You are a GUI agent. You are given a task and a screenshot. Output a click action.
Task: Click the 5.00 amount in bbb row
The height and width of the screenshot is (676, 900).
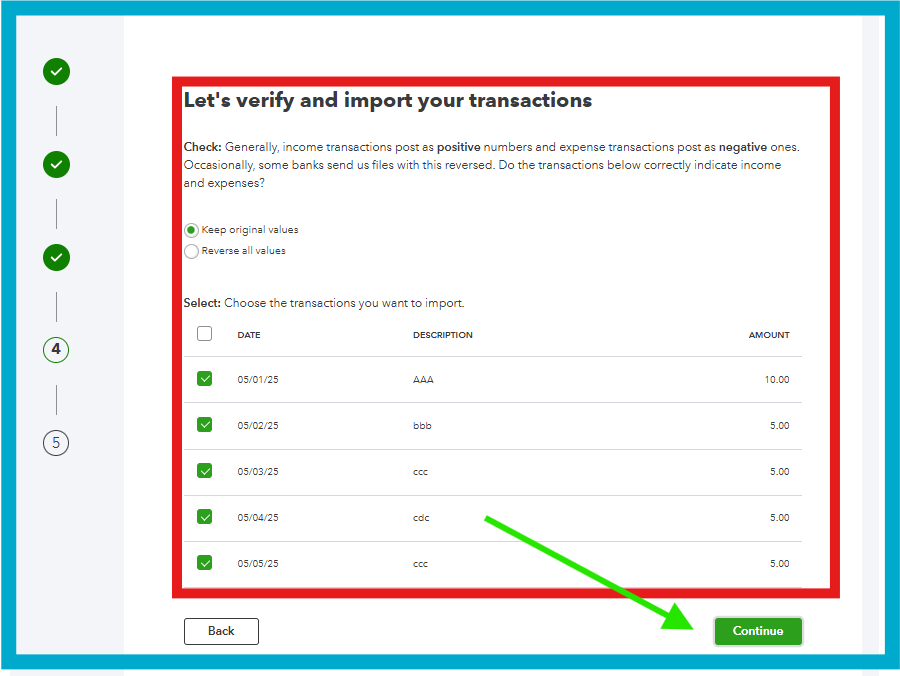click(779, 426)
